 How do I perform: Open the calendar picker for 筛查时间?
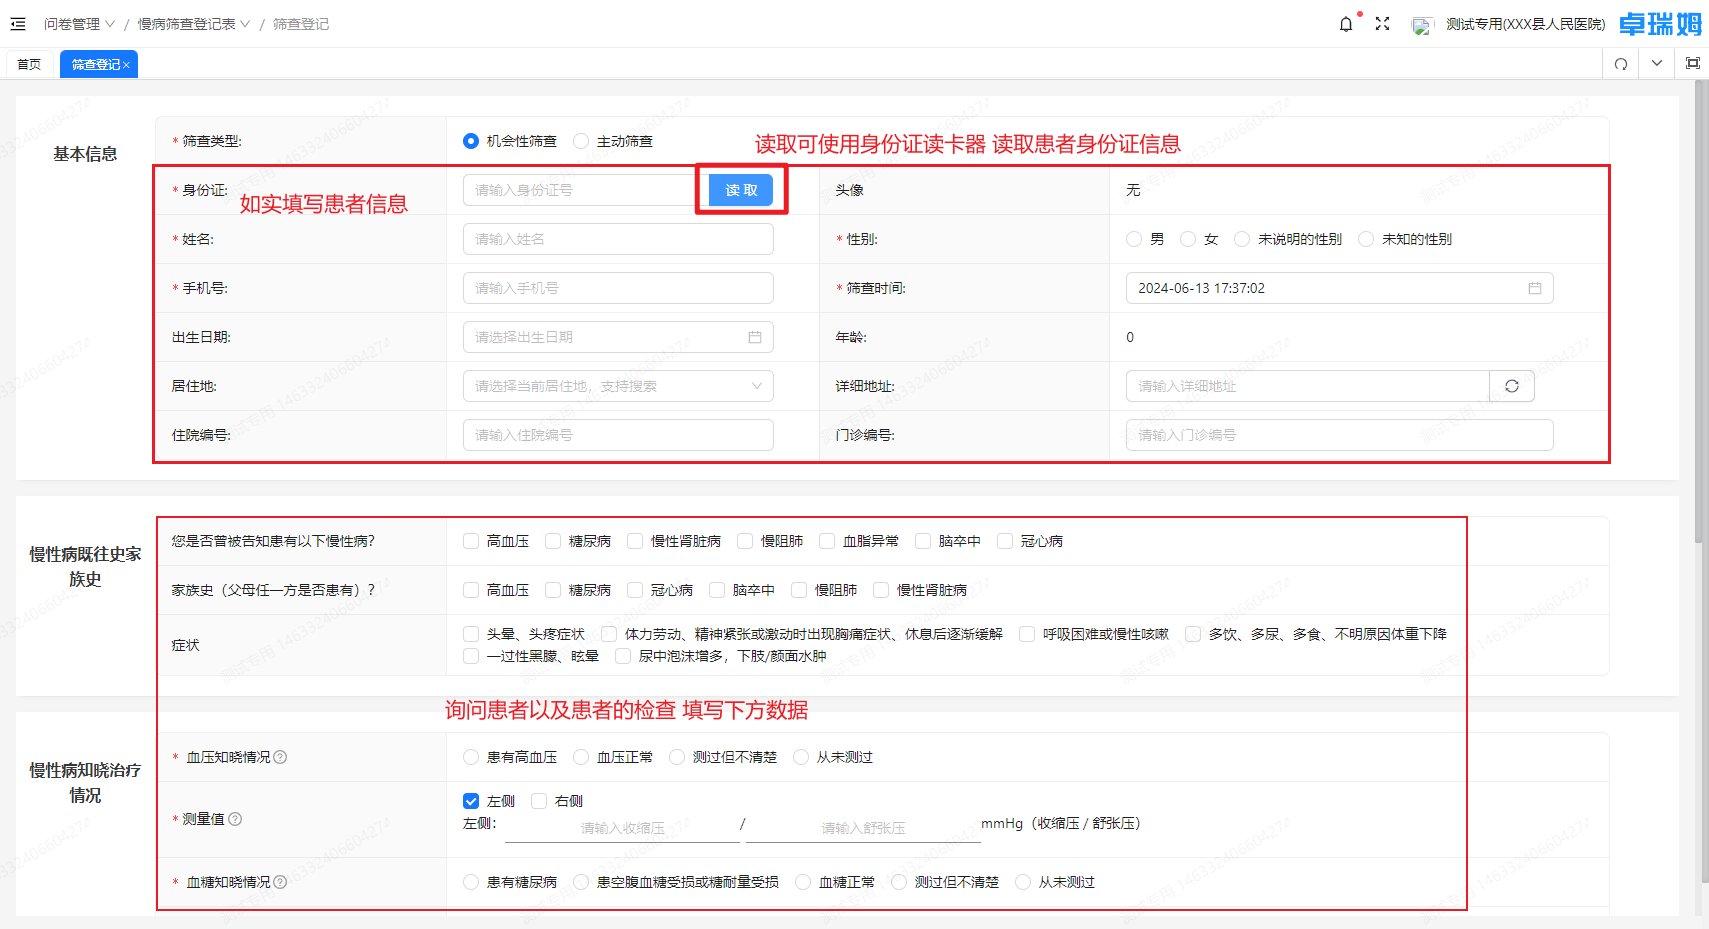click(1537, 288)
